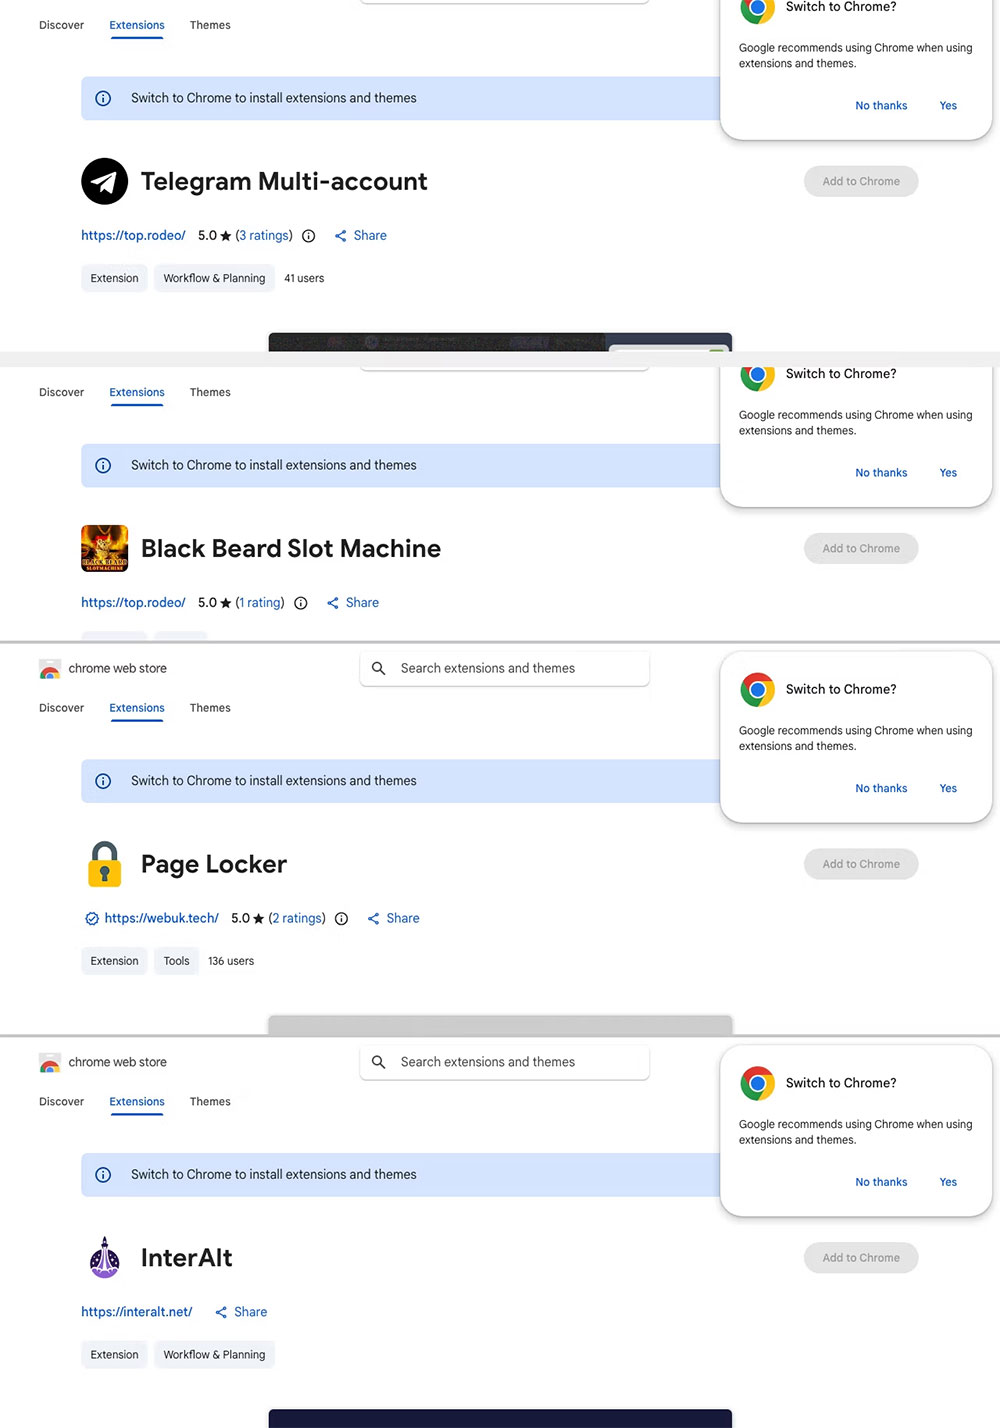
Task: Click the info icon beside Telegram's ratings
Action: pyautogui.click(x=308, y=235)
